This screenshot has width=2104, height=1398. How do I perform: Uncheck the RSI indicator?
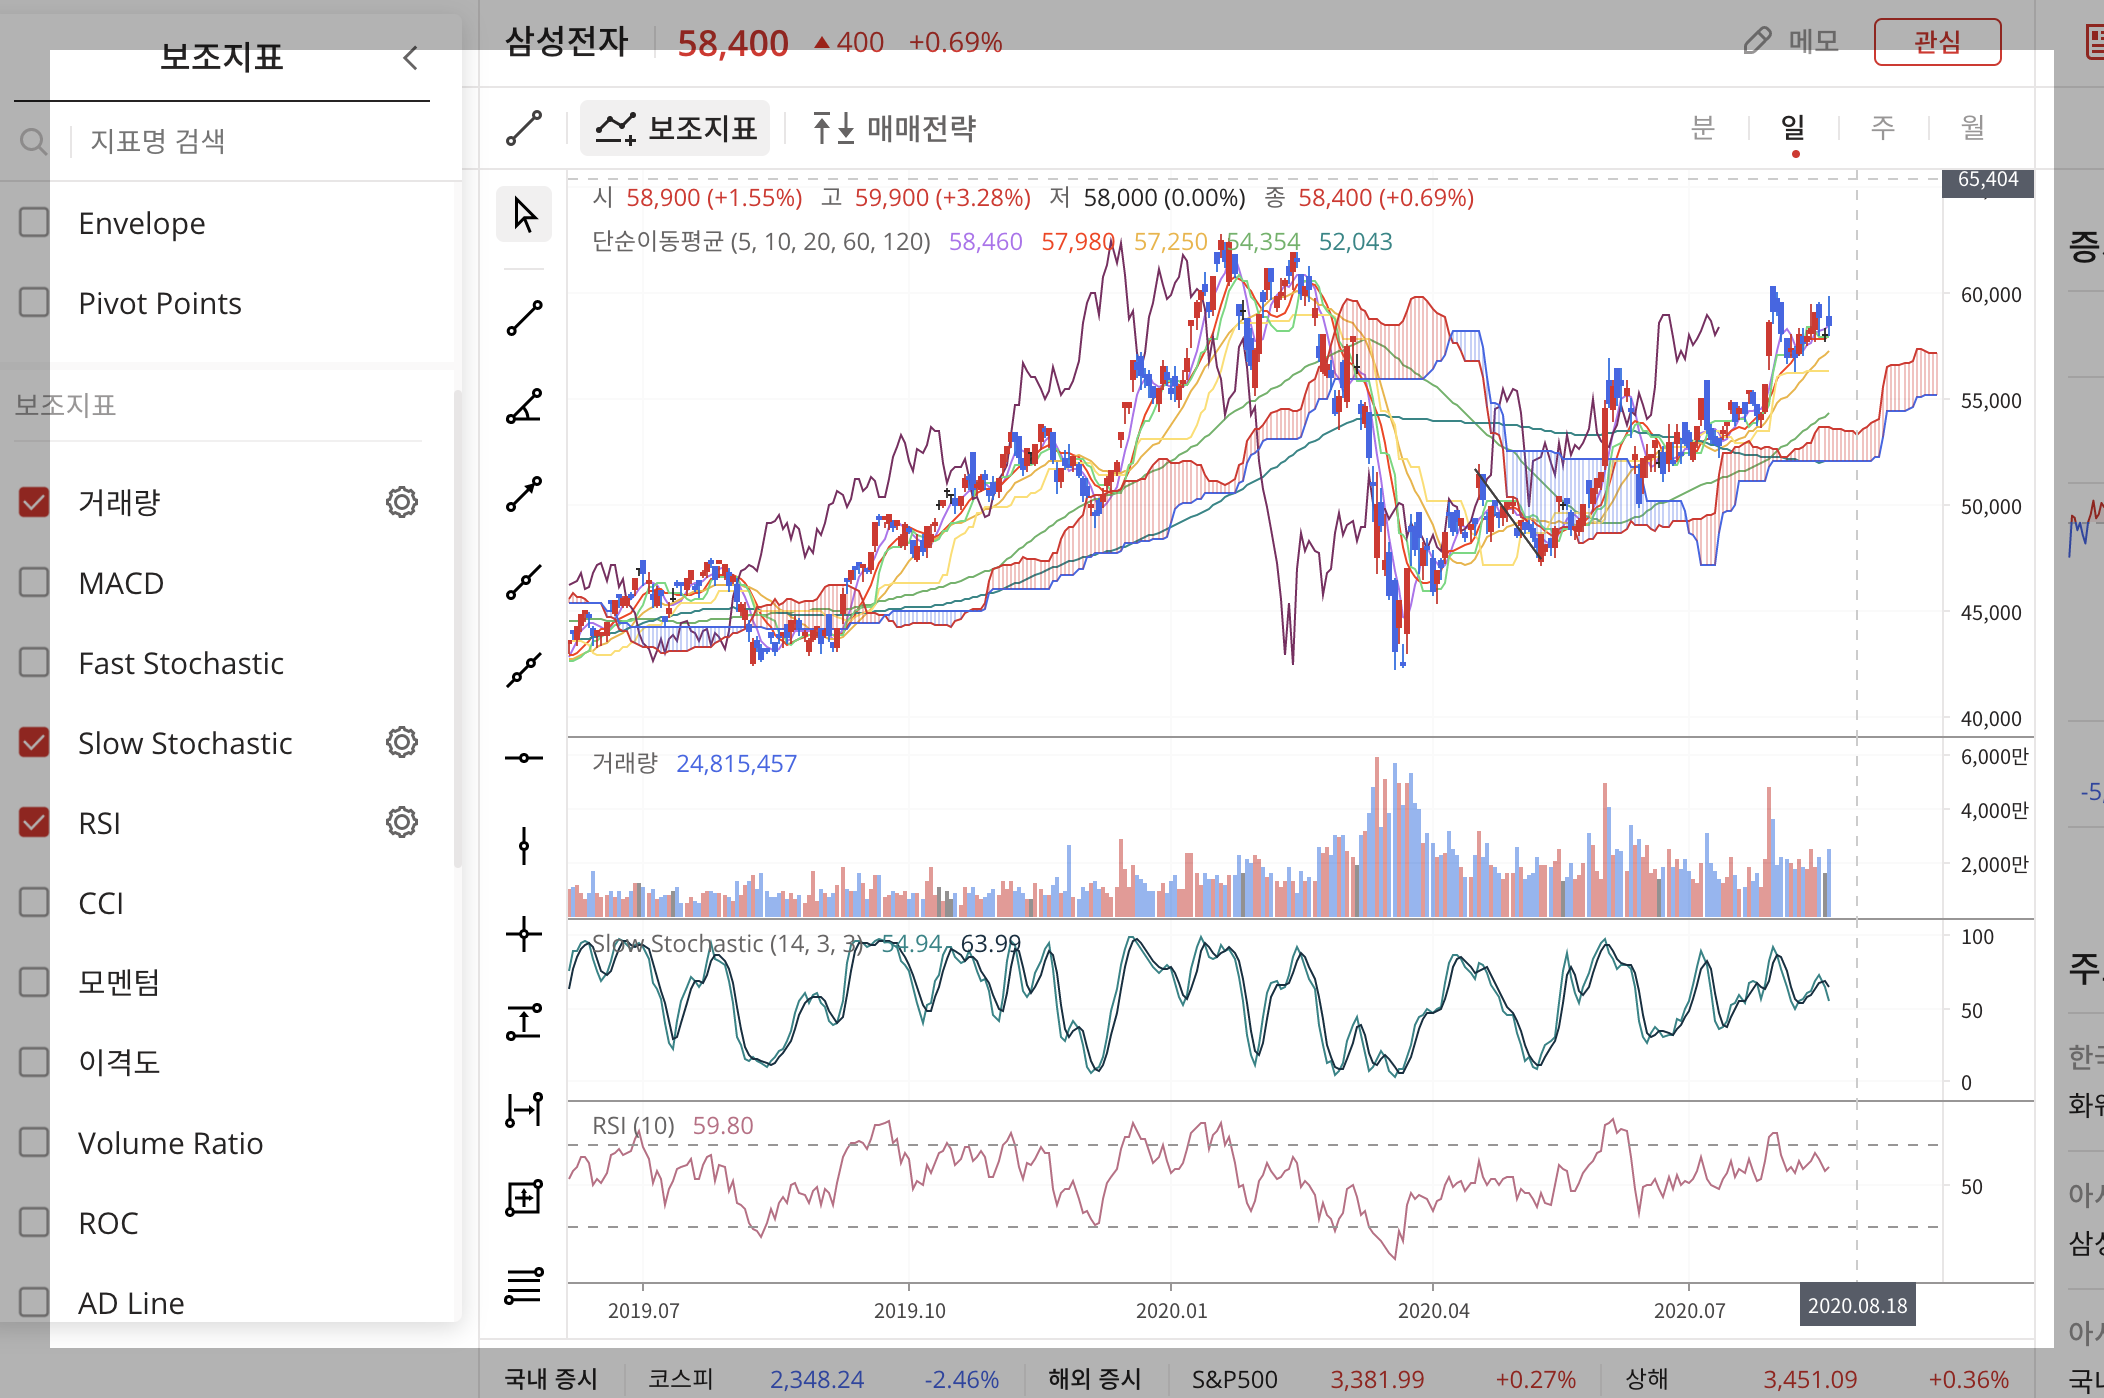coord(34,822)
